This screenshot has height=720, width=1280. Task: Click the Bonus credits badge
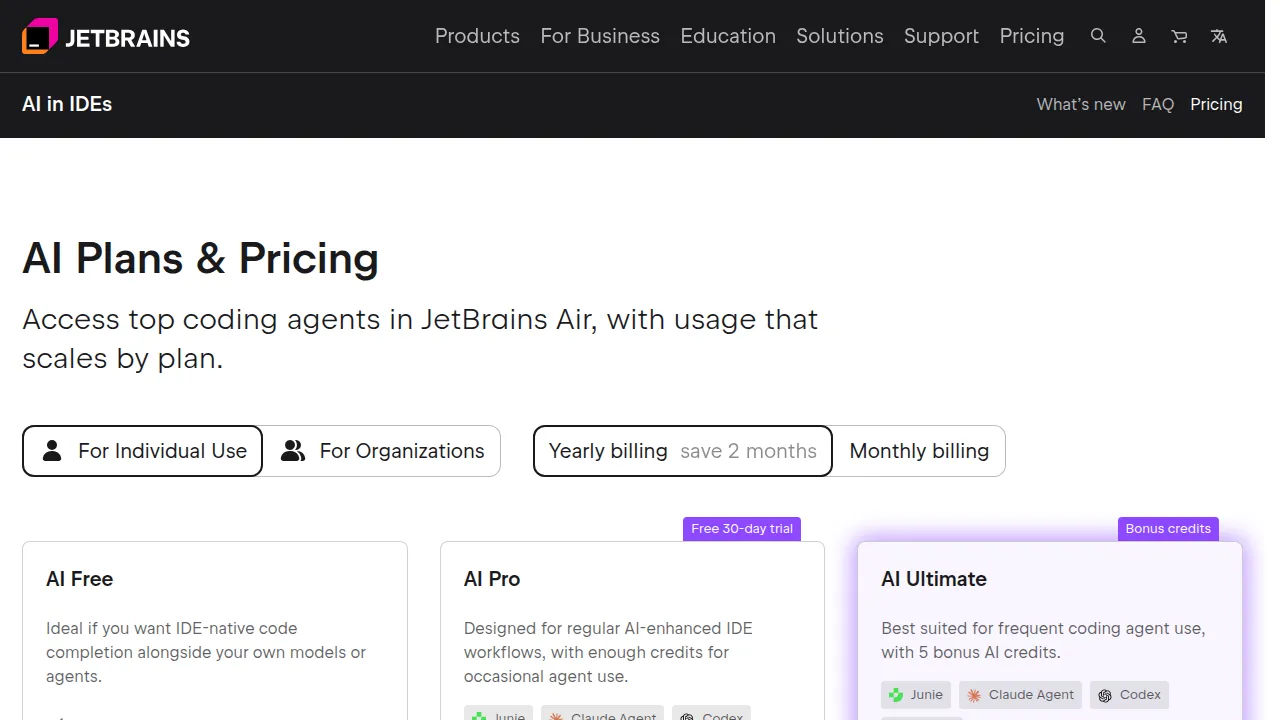[1168, 529]
